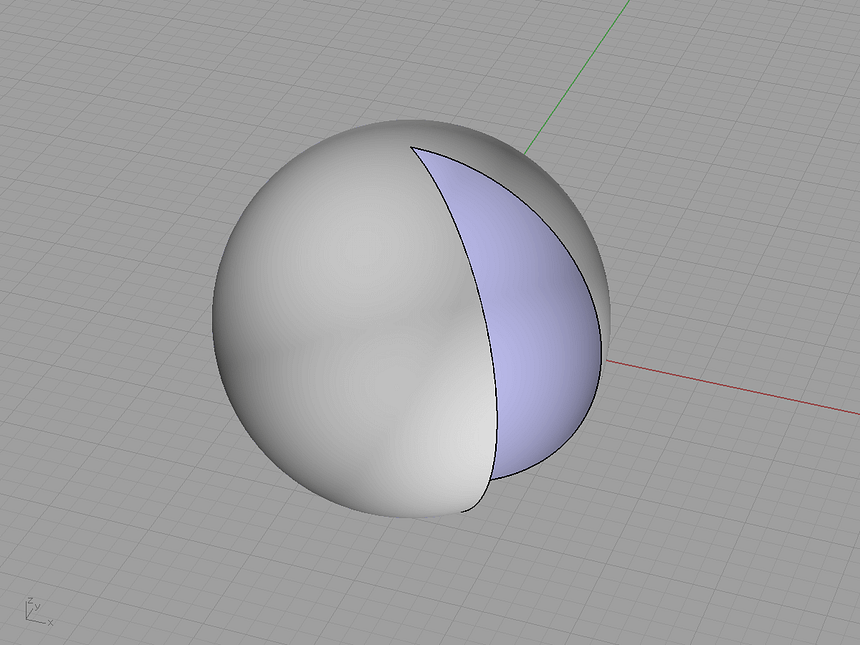Click the top pointed corner of the cutout
This screenshot has width=860, height=645.
point(411,148)
